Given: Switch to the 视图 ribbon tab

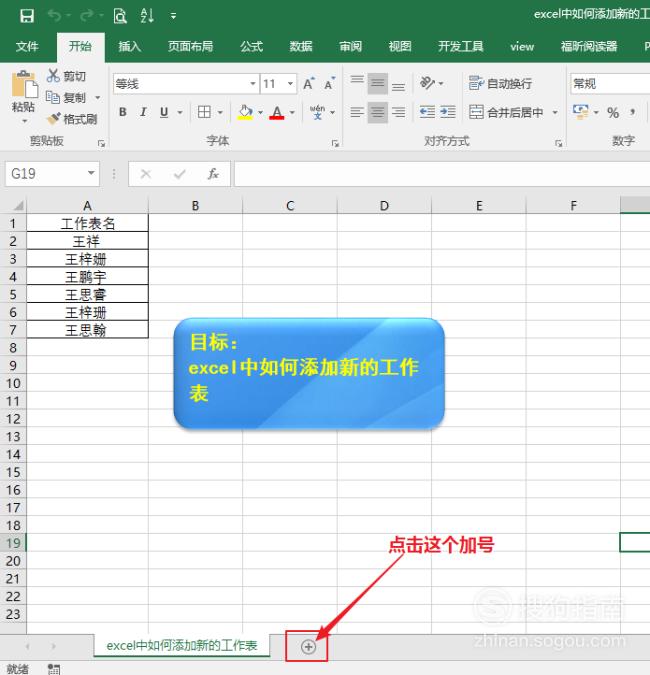Looking at the screenshot, I should click(x=400, y=46).
